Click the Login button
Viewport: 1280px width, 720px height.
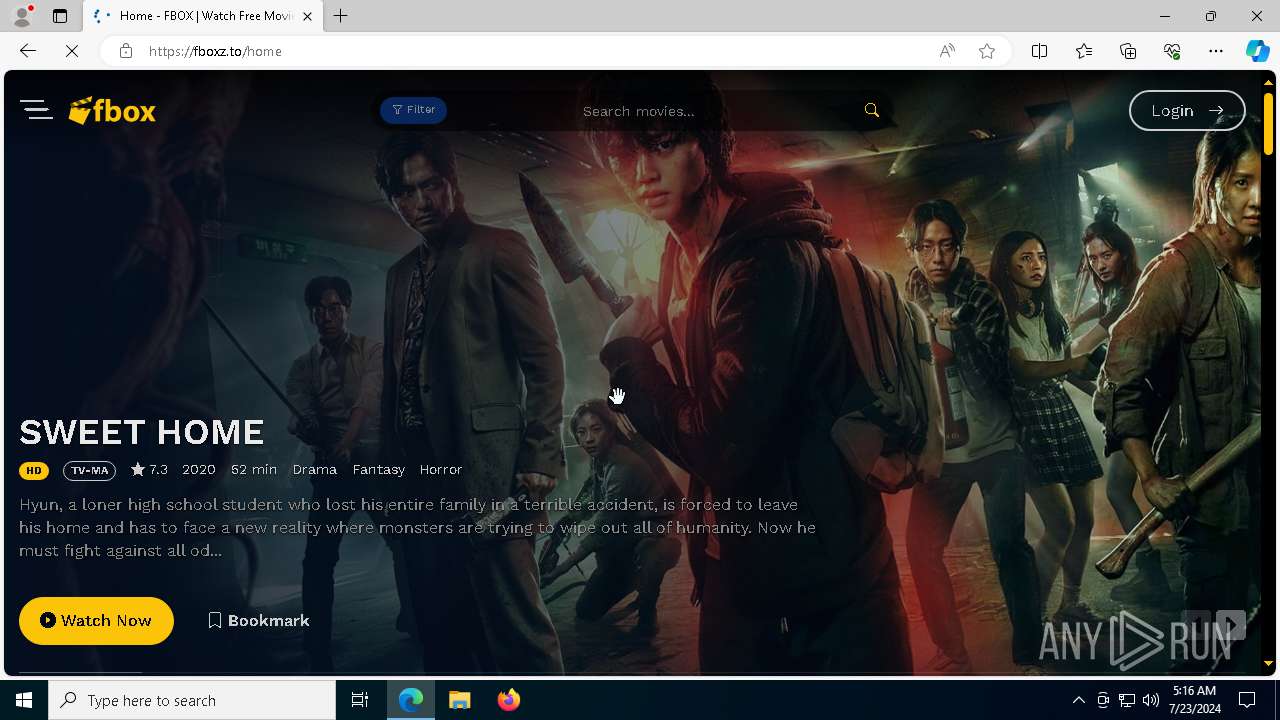pos(1187,111)
